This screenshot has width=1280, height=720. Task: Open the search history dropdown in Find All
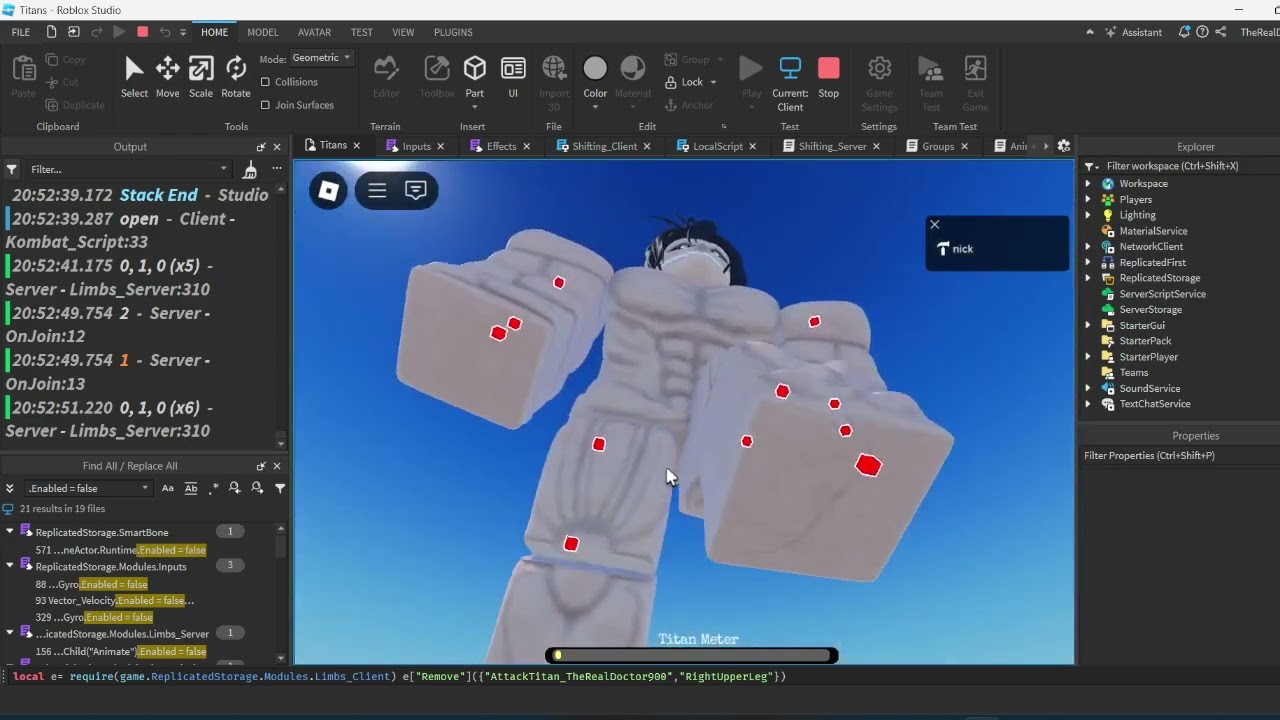pyautogui.click(x=145, y=488)
